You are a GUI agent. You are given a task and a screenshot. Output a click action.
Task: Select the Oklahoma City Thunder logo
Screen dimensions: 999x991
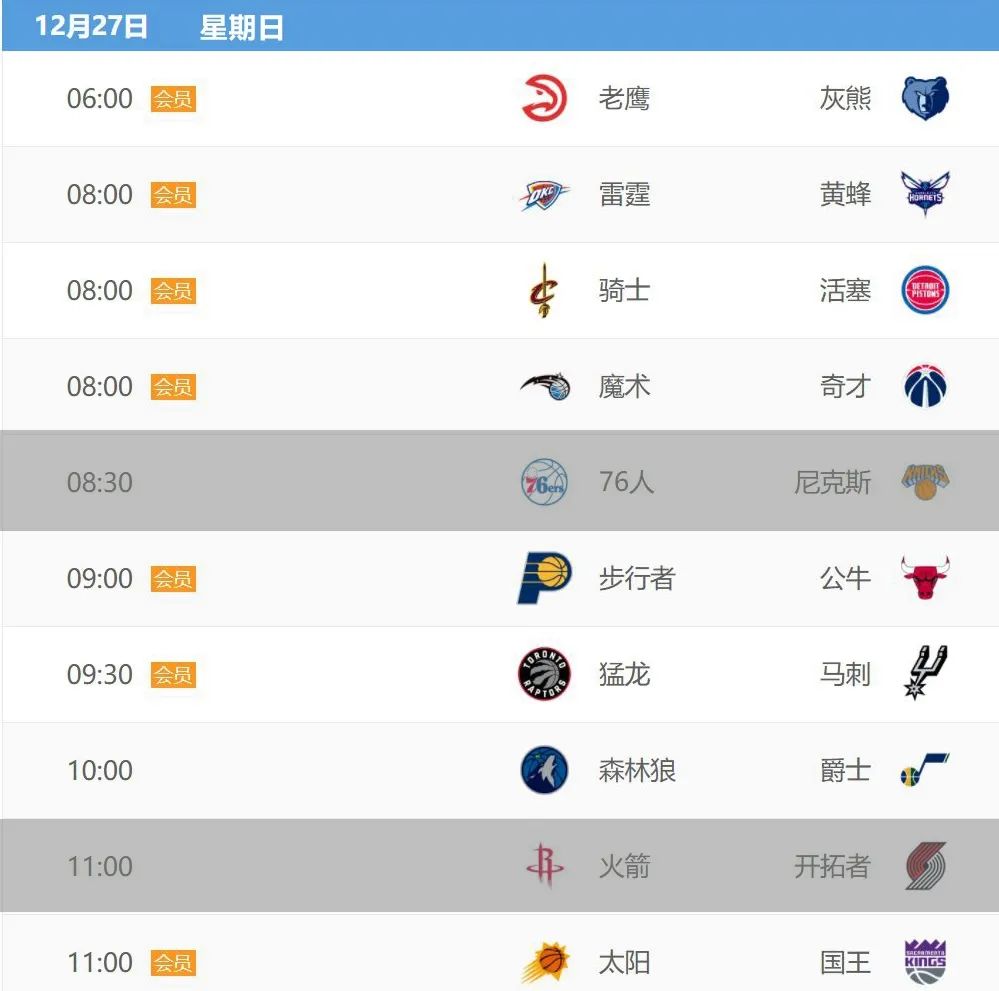point(545,195)
